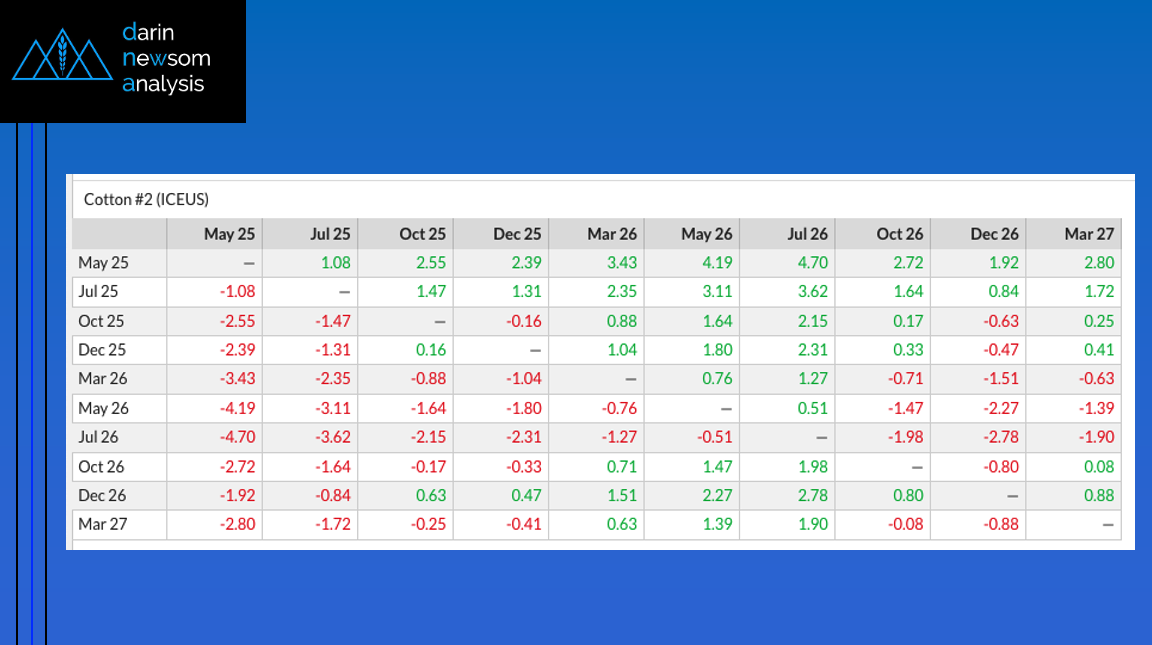Viewport: 1152px width, 645px height.
Task: Click the Mar 26 column header
Action: [612, 234]
